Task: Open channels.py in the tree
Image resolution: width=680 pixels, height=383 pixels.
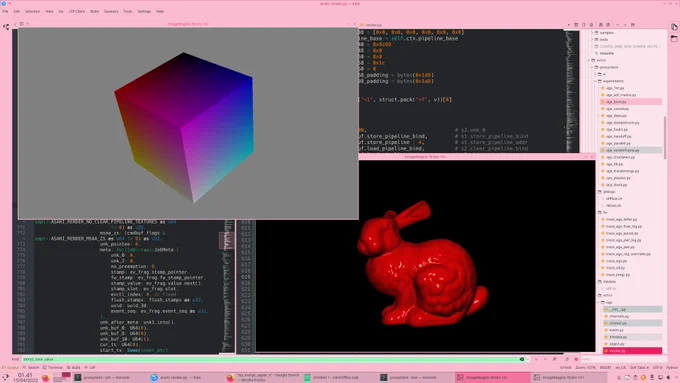Action: 619,316
